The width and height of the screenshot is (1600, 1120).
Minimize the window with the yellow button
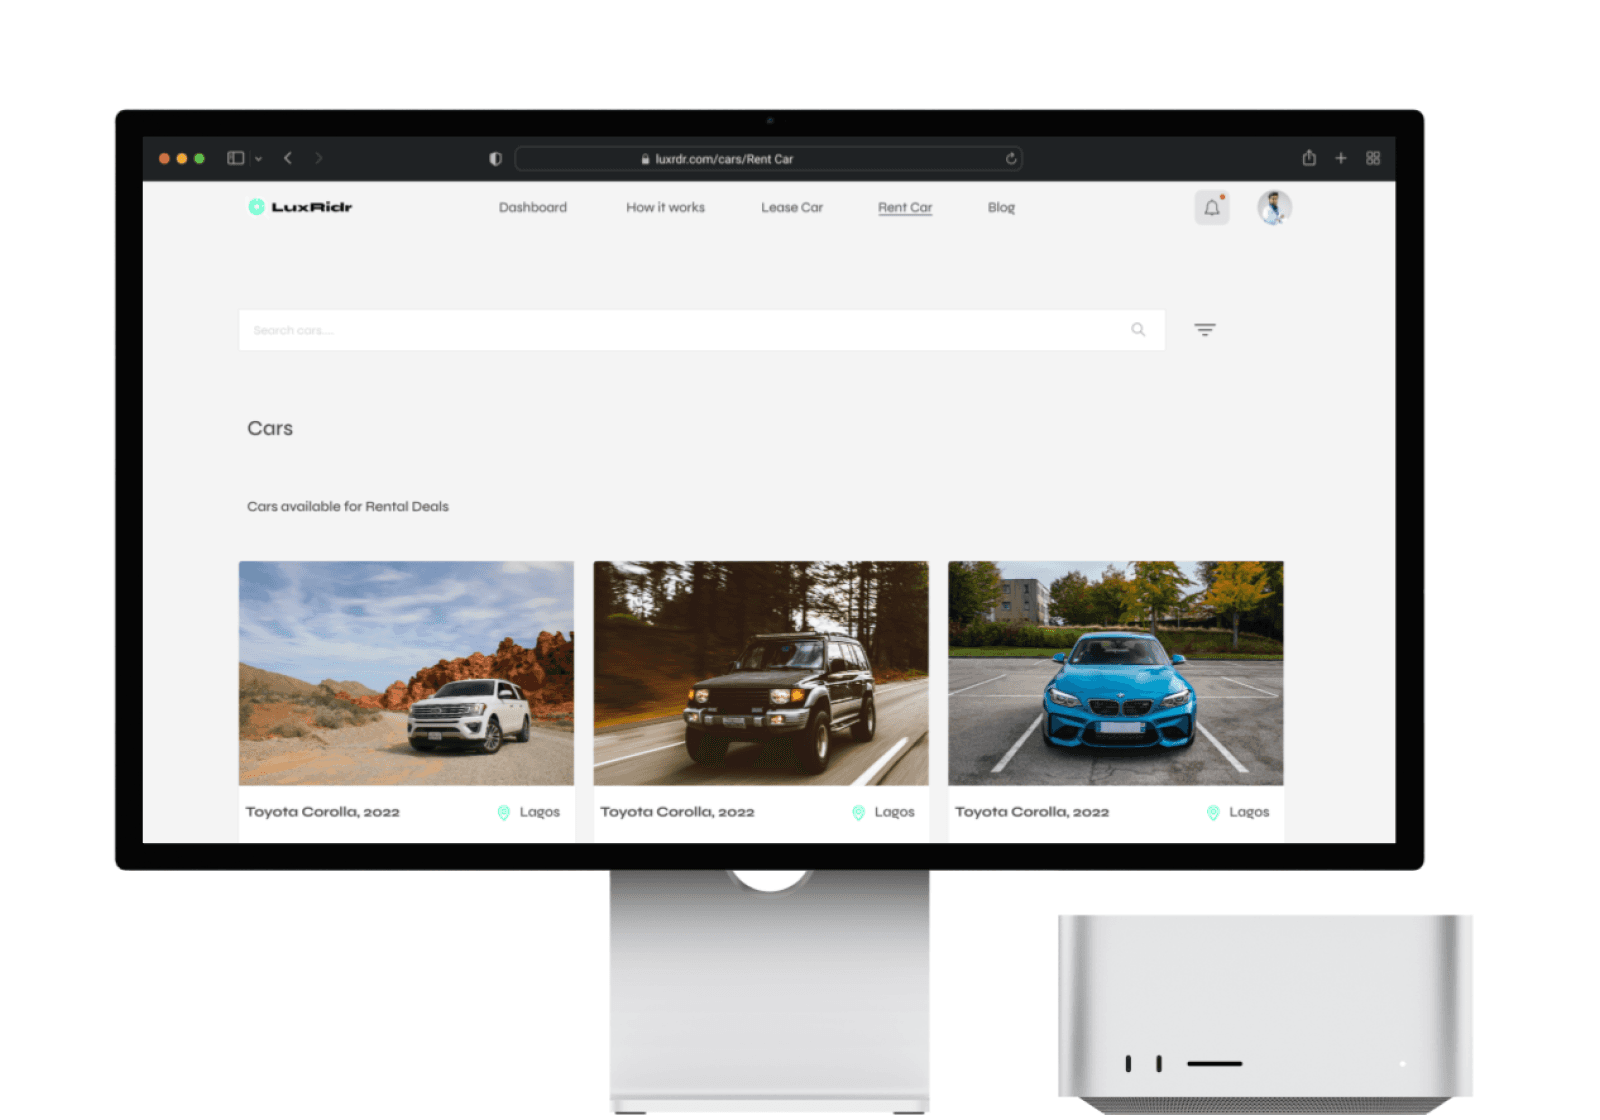(182, 158)
